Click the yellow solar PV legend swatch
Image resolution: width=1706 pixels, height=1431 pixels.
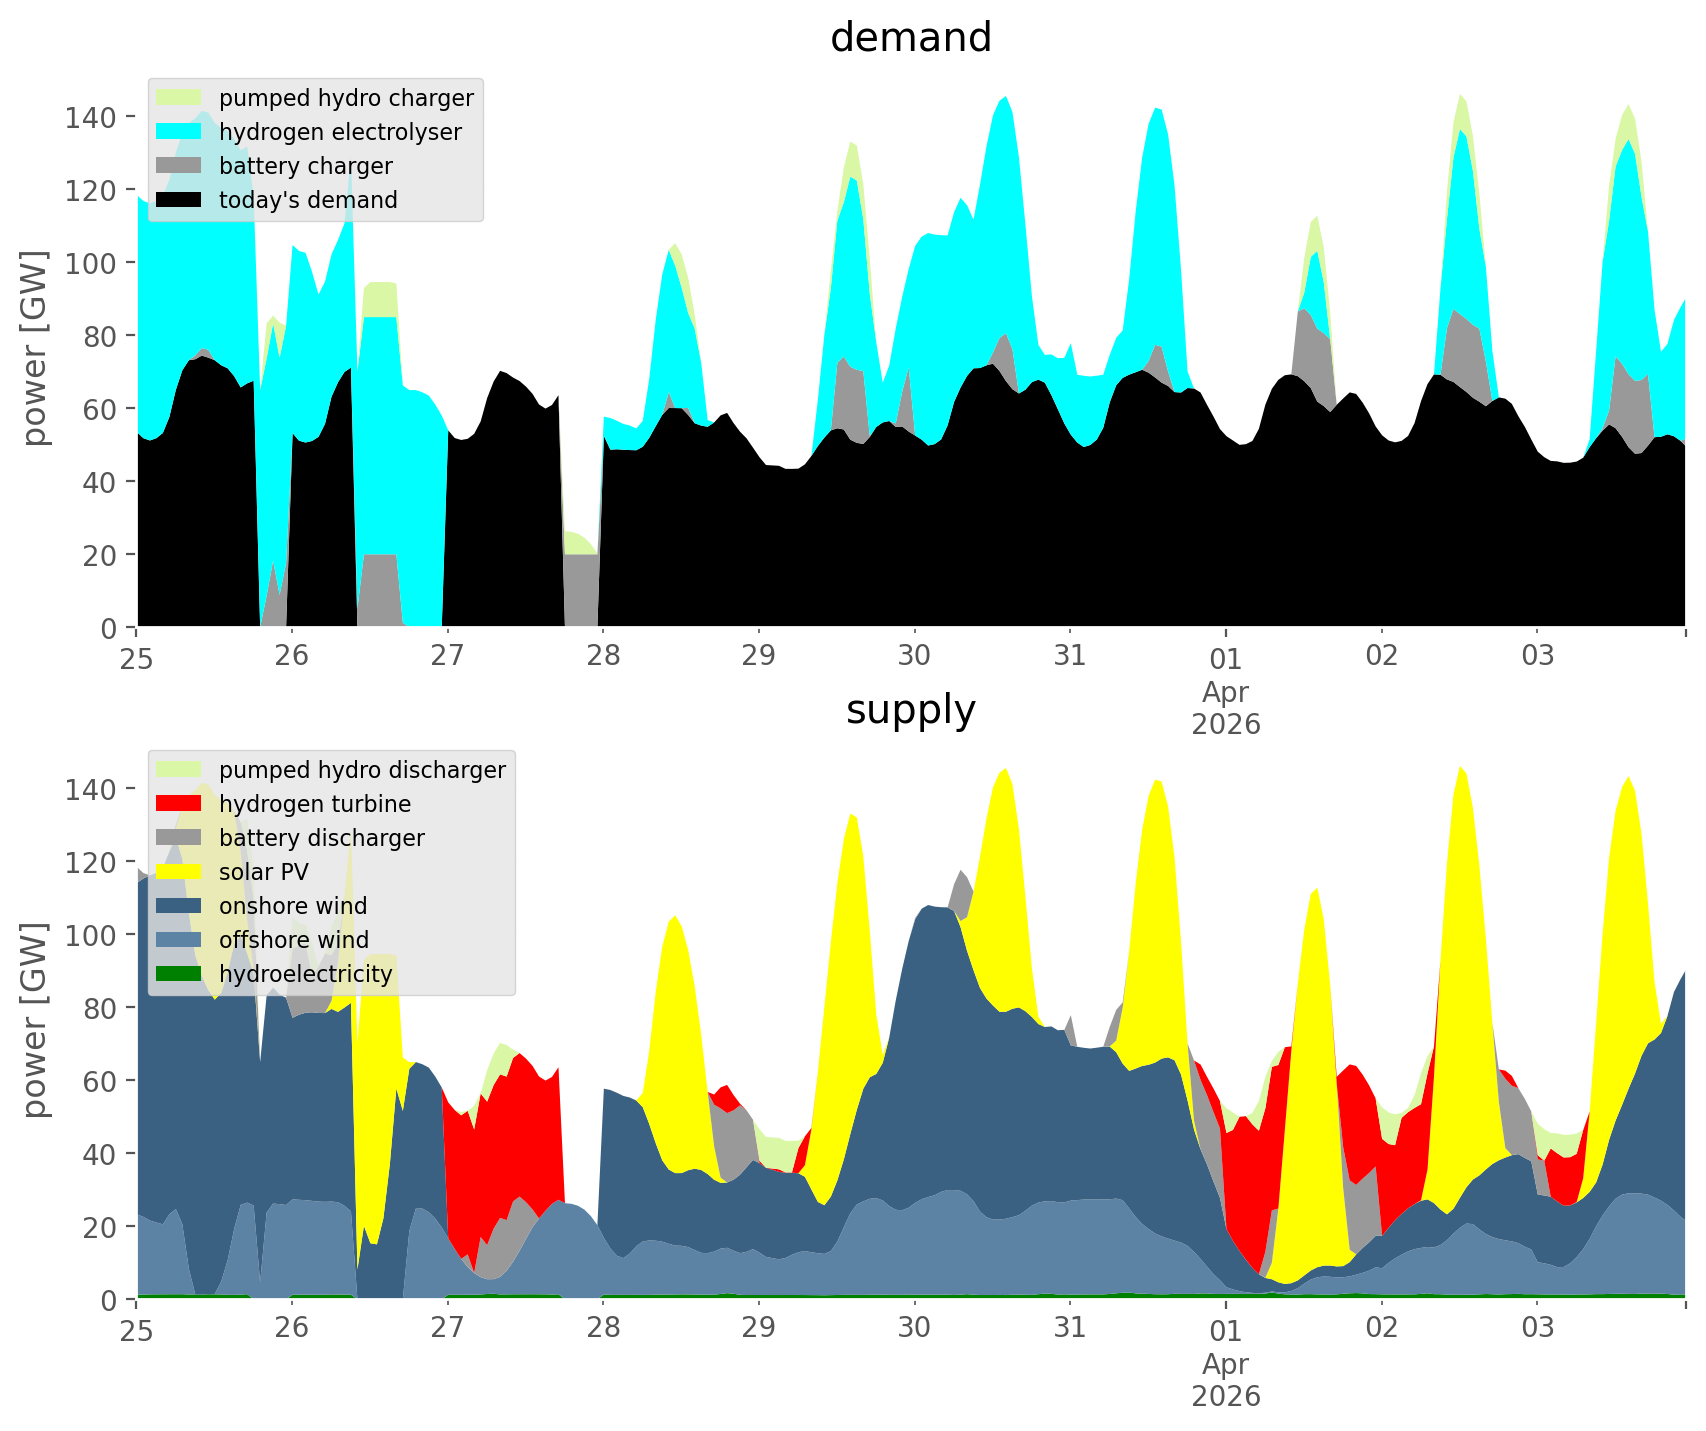tap(179, 872)
